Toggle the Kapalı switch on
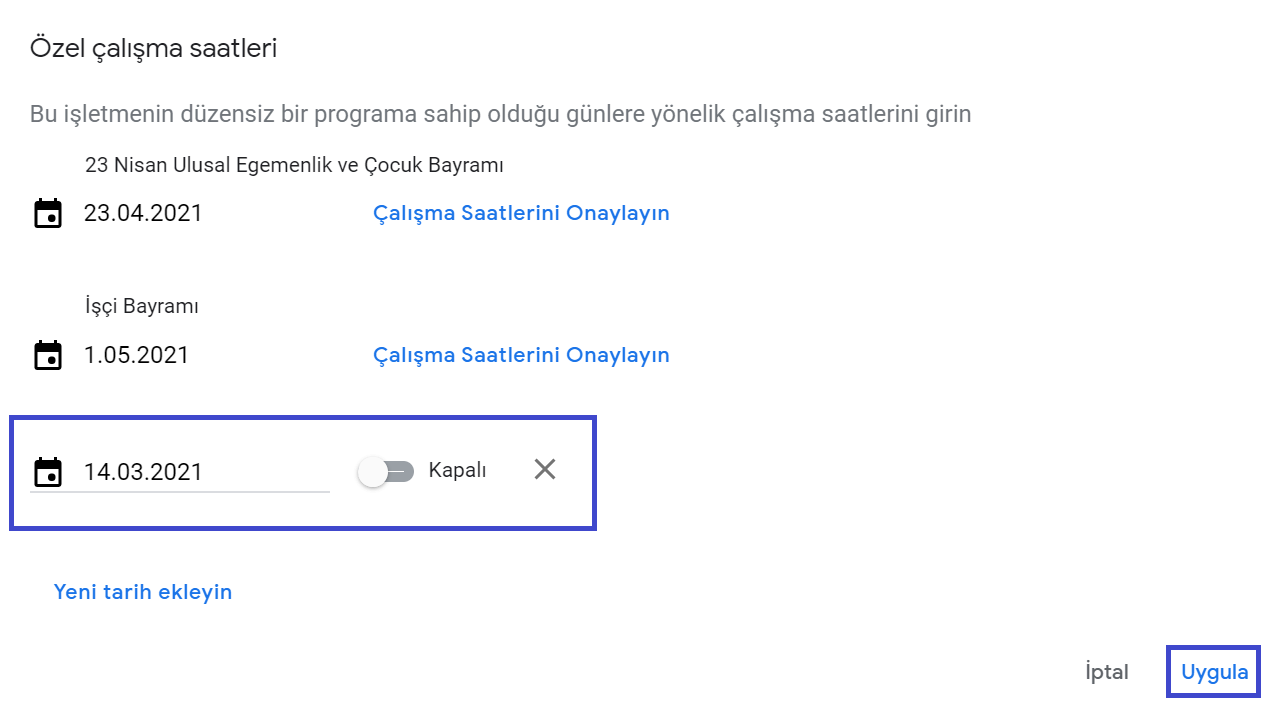The image size is (1271, 708). point(386,472)
